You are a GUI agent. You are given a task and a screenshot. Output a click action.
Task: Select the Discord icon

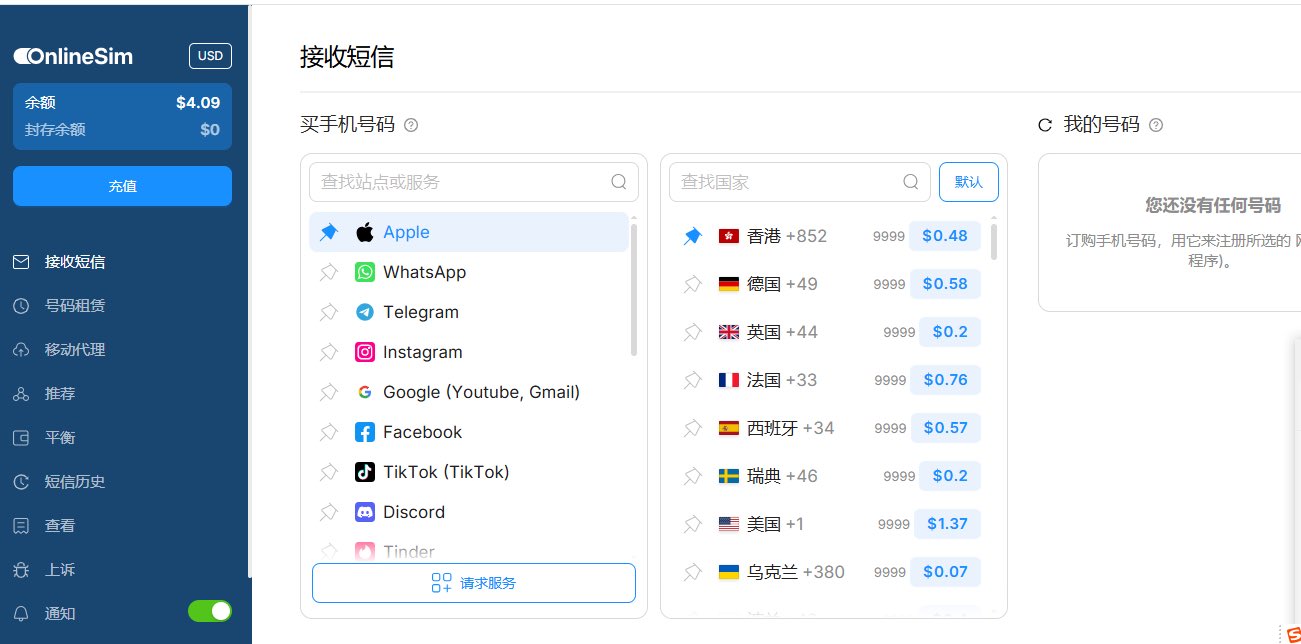click(x=365, y=512)
